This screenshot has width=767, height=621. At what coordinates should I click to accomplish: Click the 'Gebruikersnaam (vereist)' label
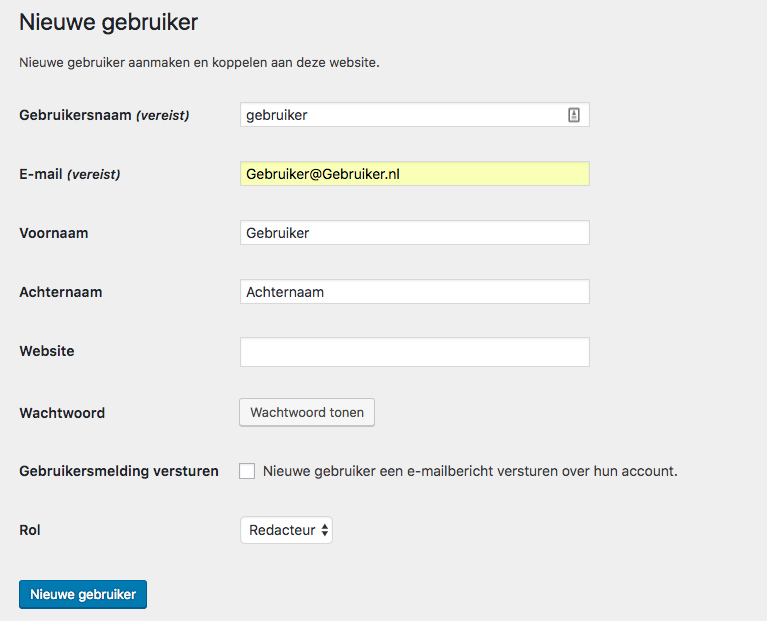tap(104, 115)
